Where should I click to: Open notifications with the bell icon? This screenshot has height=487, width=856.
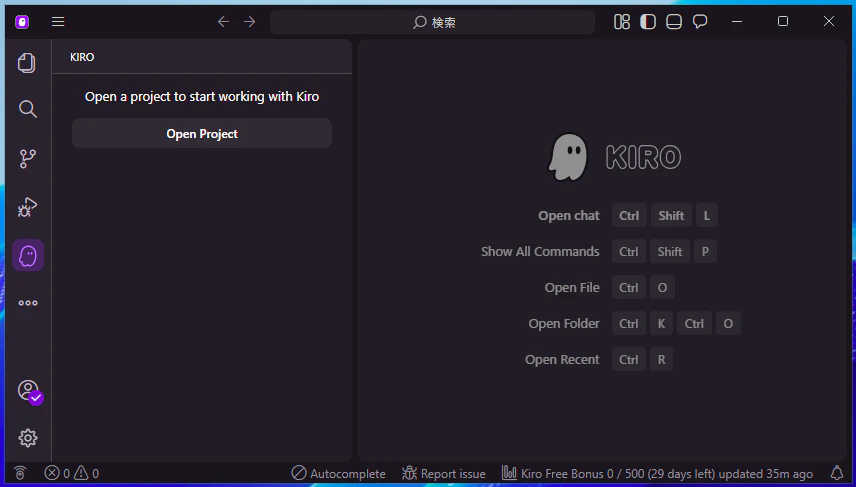click(x=836, y=473)
